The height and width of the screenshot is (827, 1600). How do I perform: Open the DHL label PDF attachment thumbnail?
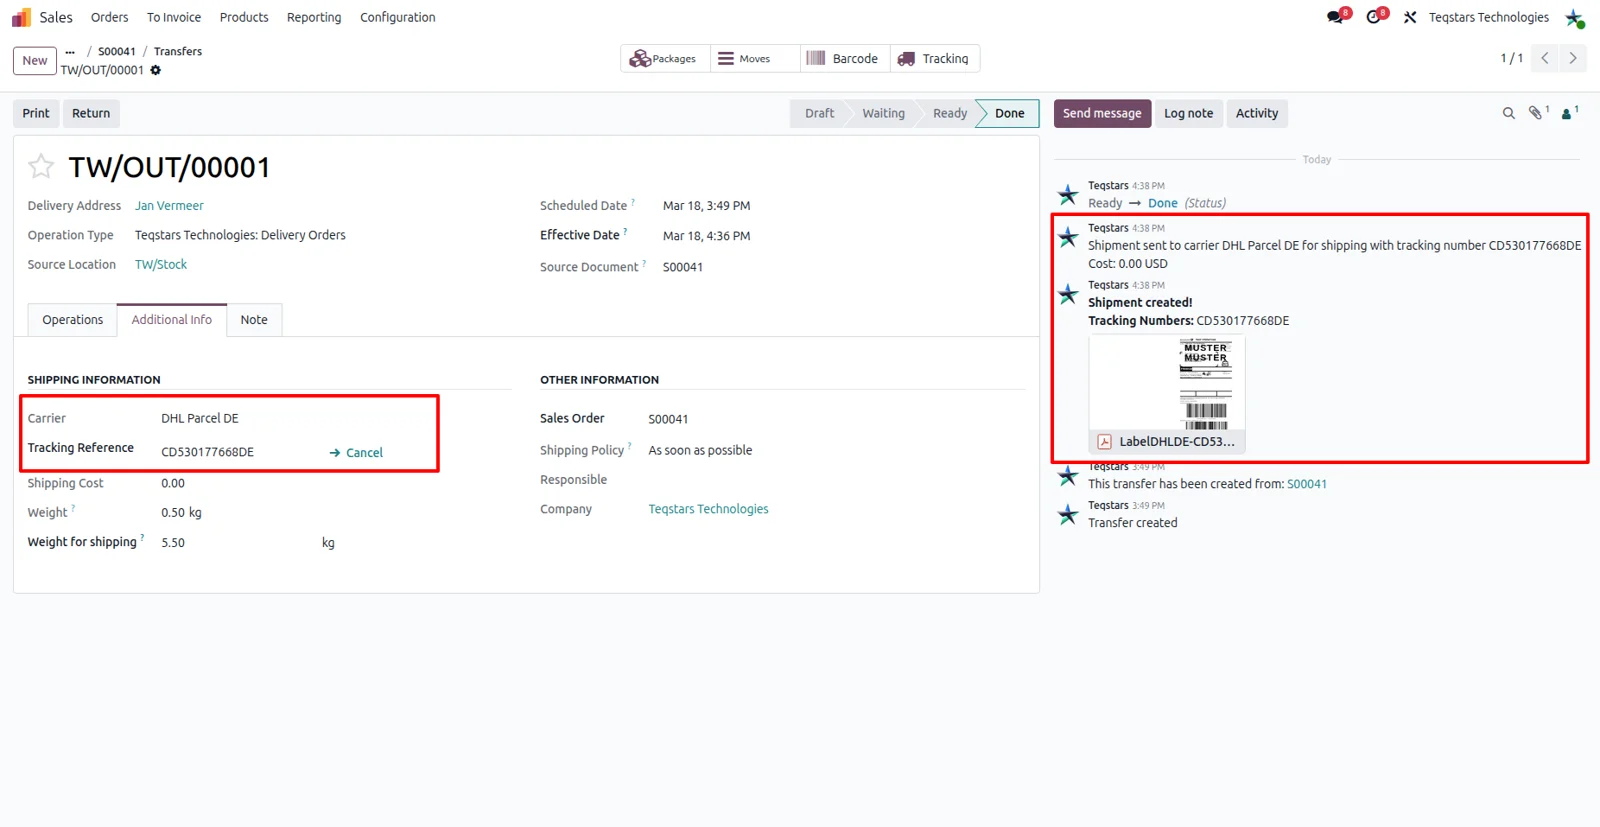(1167, 394)
